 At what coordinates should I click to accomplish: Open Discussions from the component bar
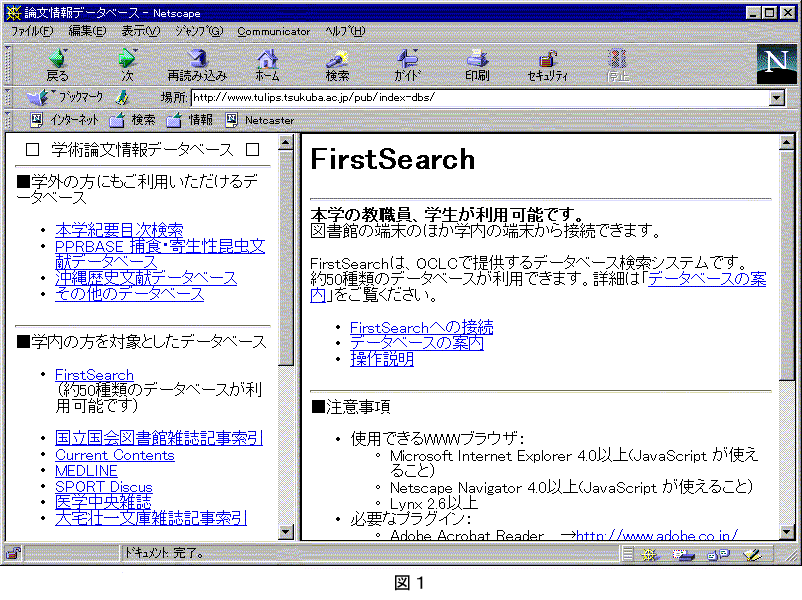pyautogui.click(x=718, y=554)
